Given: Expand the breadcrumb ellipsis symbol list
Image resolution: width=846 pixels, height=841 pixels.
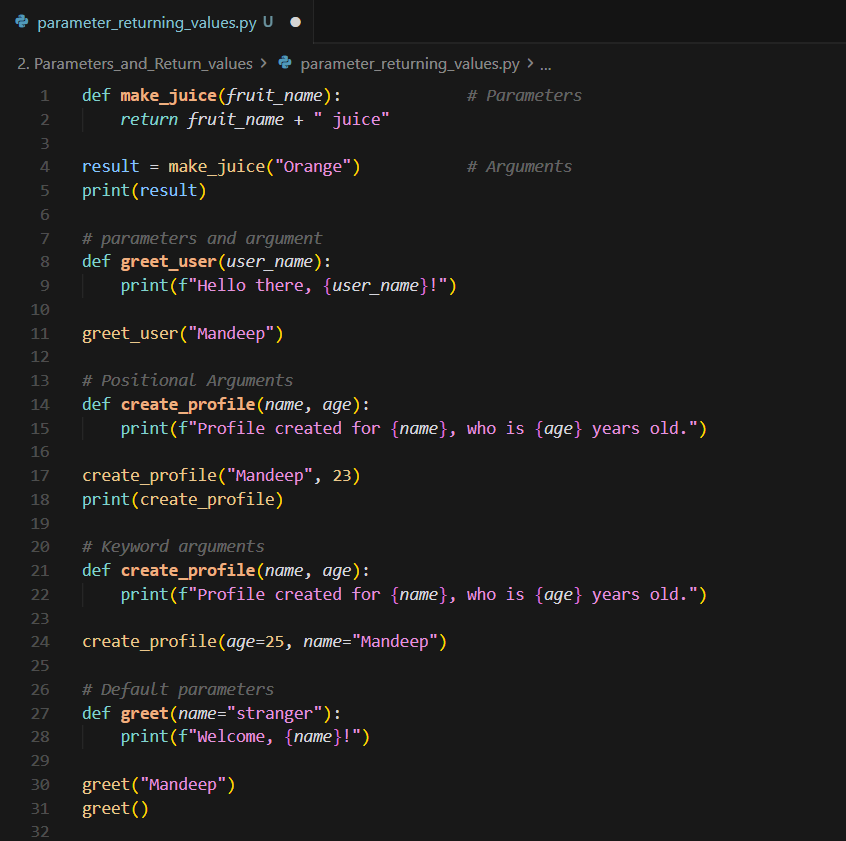Looking at the screenshot, I should 545,64.
